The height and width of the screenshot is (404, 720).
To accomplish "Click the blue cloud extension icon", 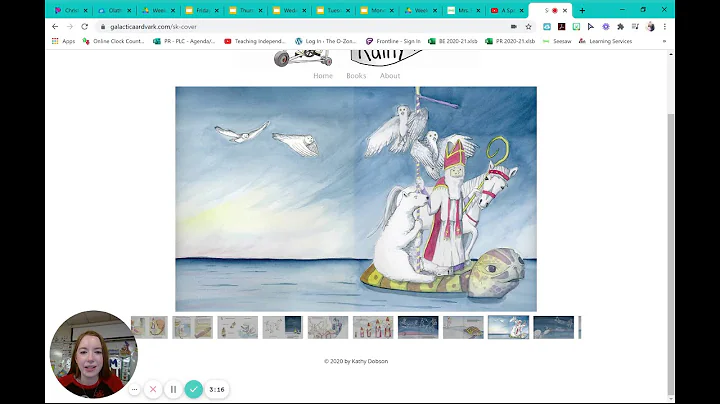I will pyautogui.click(x=547, y=27).
